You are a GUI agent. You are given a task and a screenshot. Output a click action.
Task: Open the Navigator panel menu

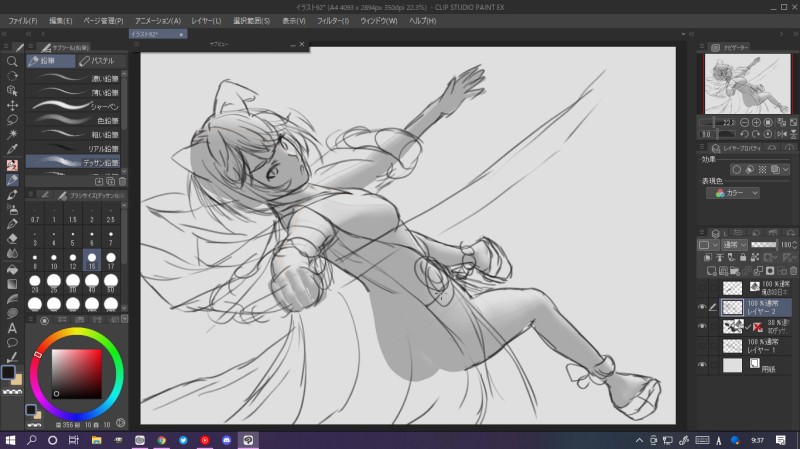pyautogui.click(x=702, y=47)
